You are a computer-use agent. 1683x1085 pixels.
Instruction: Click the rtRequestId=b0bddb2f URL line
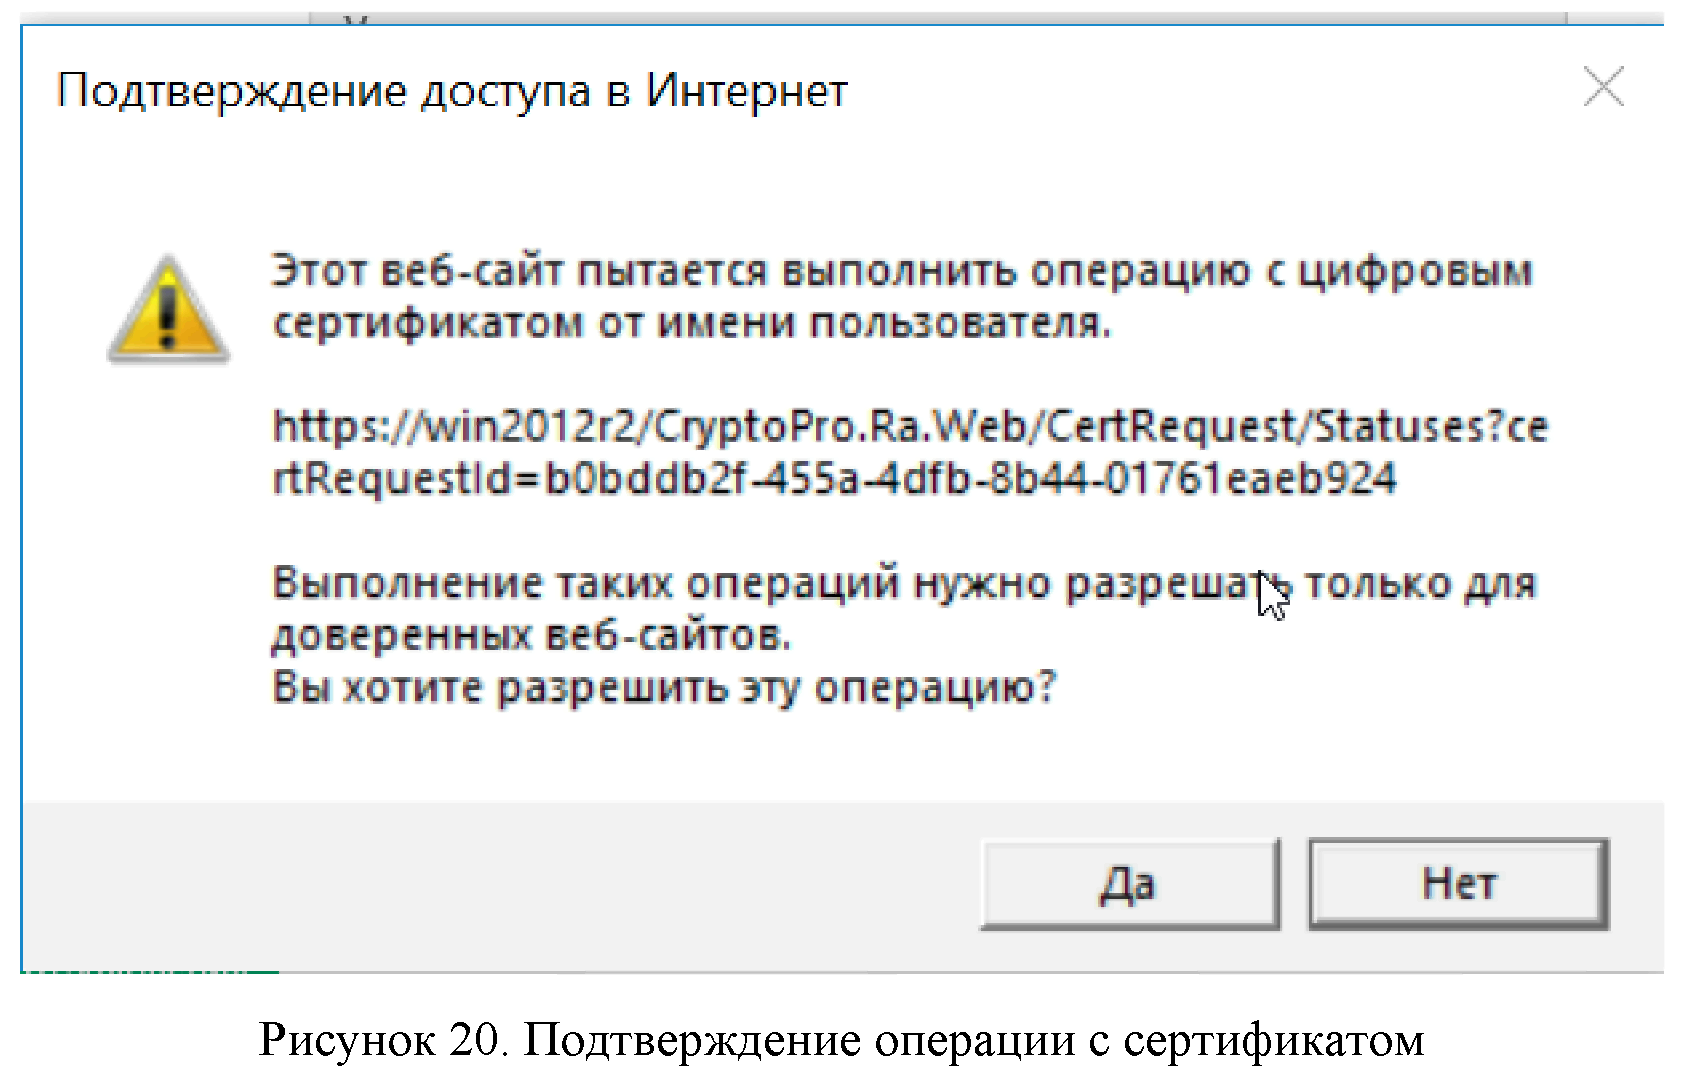tap(834, 479)
